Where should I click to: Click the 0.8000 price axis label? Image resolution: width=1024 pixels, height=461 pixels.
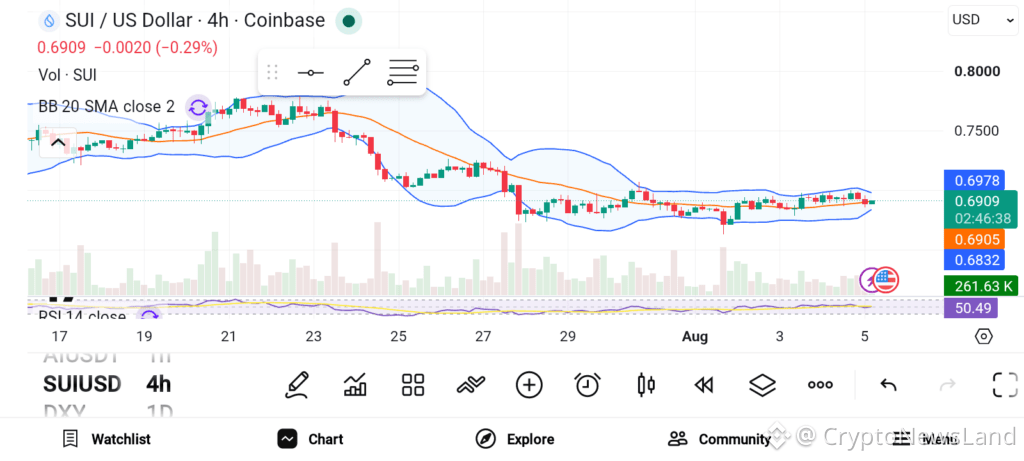point(977,71)
